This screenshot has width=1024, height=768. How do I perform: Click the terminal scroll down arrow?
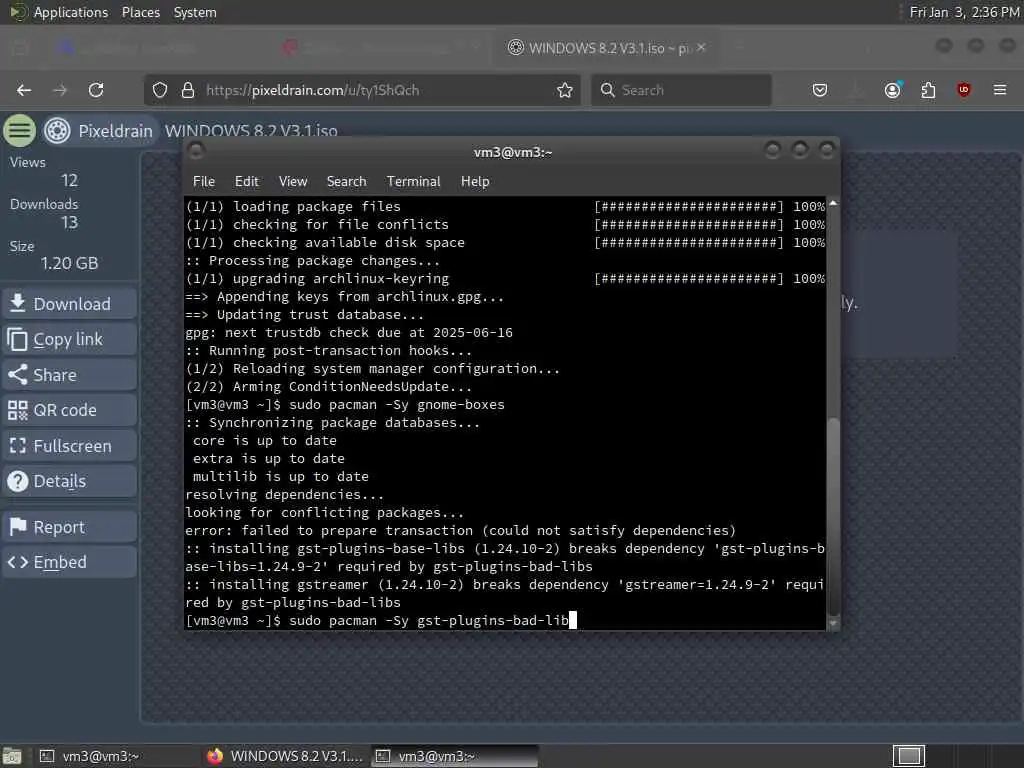[x=833, y=624]
